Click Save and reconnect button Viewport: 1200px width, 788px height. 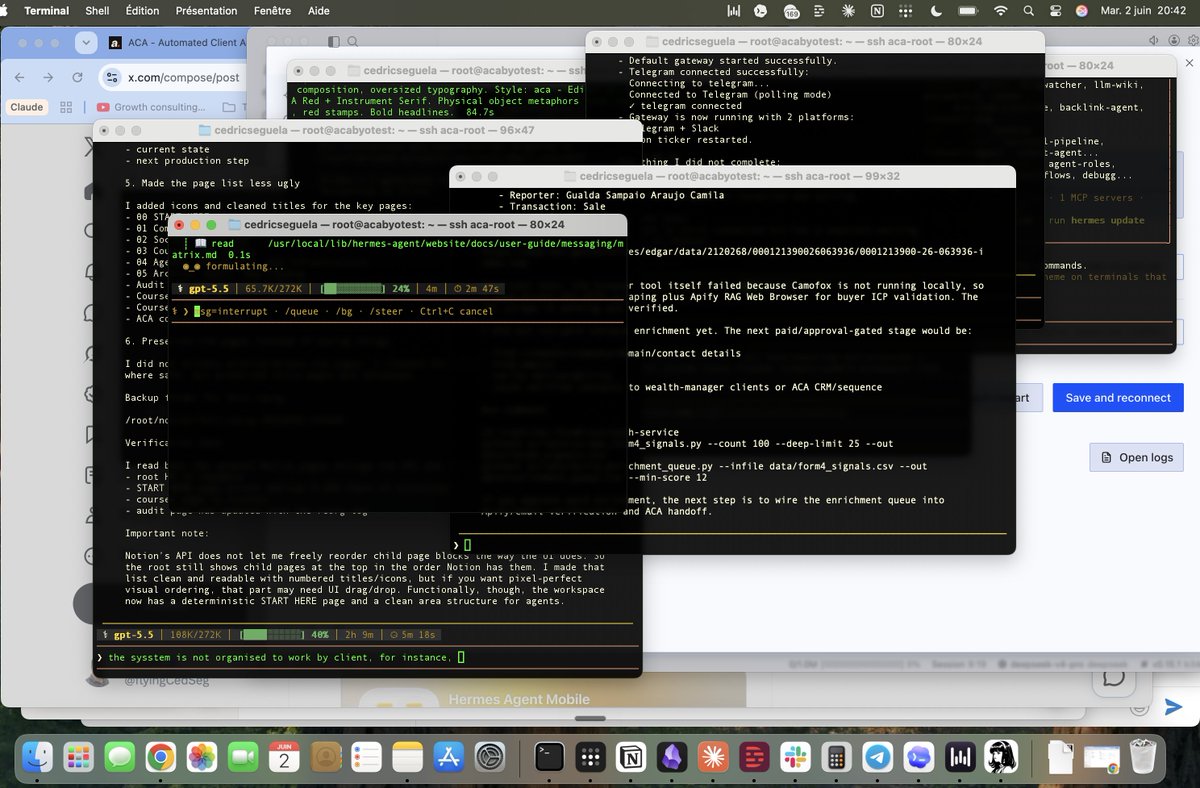point(1118,397)
